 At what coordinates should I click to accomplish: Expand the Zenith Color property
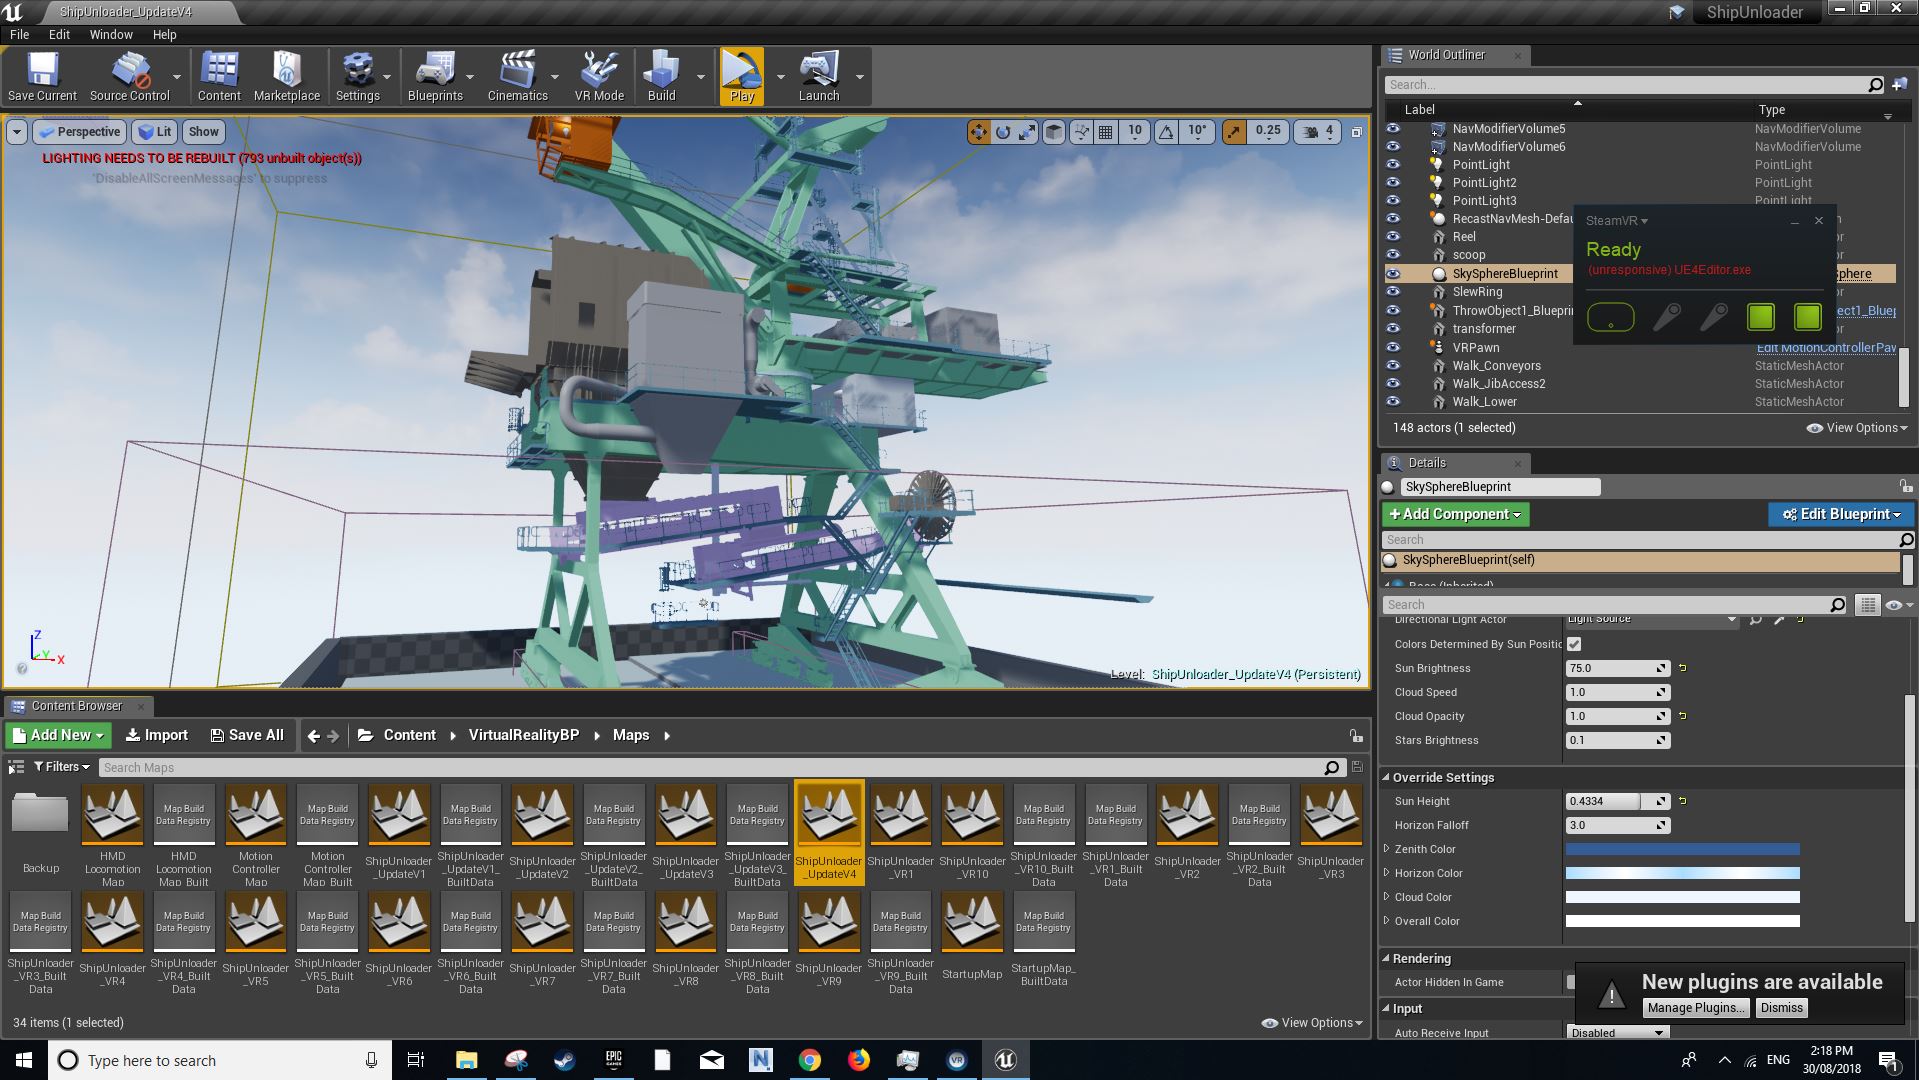(x=1386, y=849)
